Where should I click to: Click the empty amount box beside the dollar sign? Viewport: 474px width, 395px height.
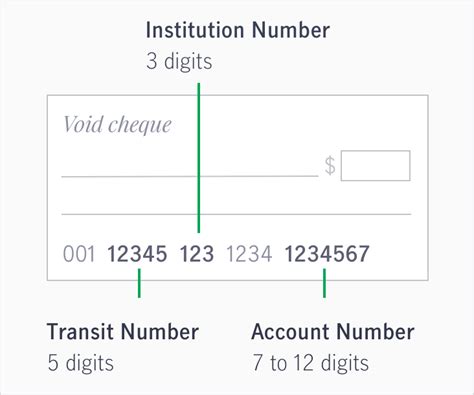375,166
